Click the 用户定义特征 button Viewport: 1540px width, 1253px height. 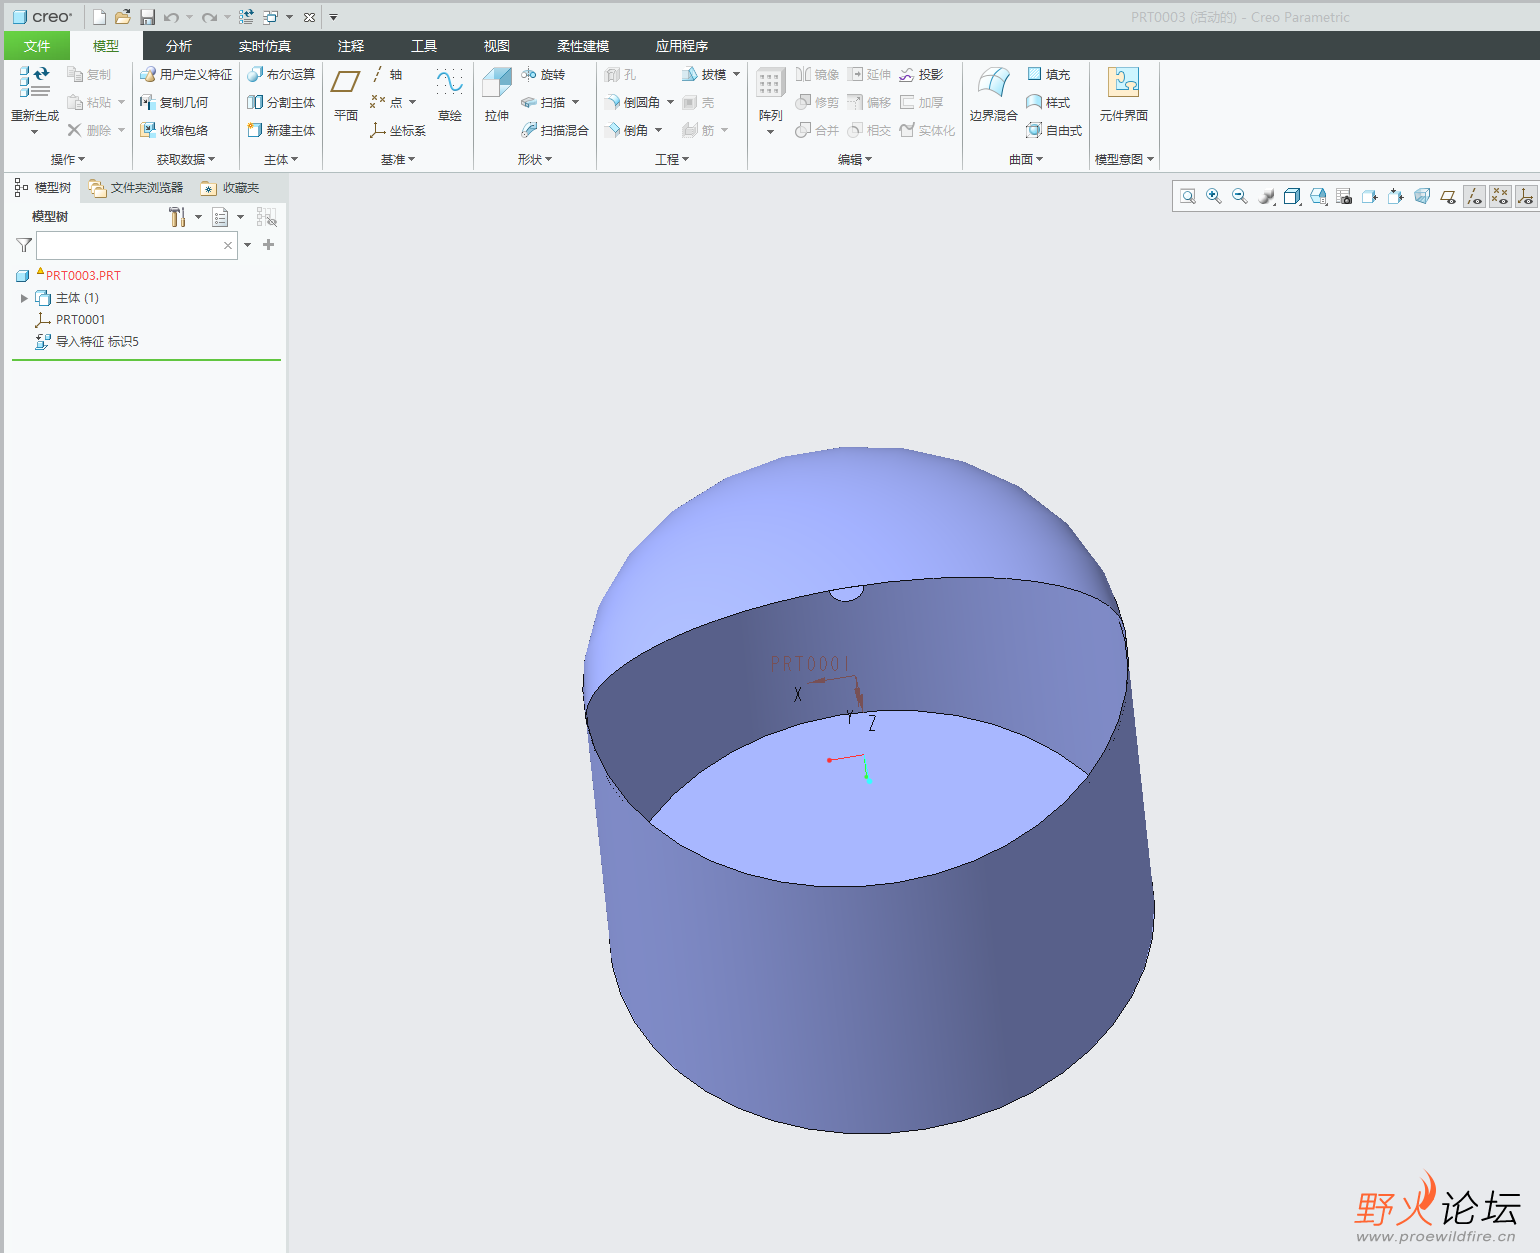186,75
